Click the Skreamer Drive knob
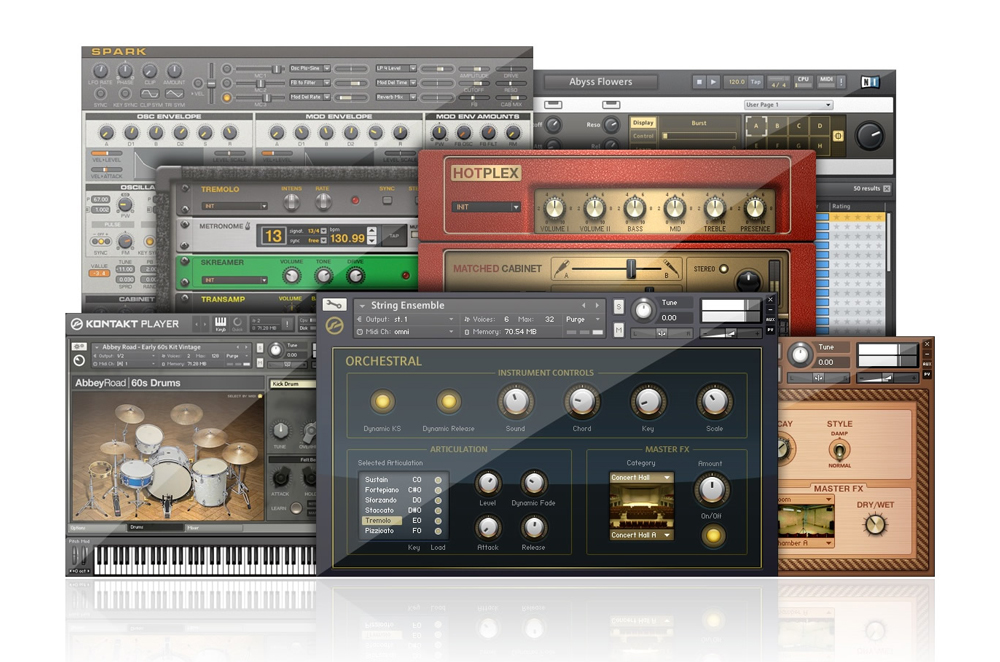This screenshot has height=662, width=1000. 355,276
